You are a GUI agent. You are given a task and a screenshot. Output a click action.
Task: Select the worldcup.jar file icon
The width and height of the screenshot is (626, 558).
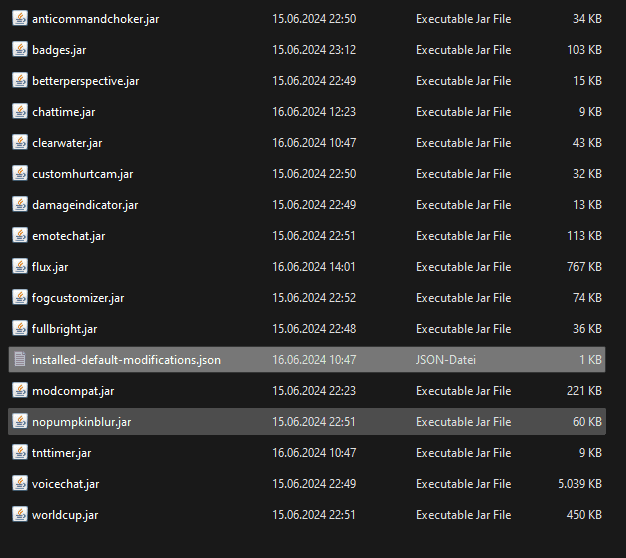click(20, 514)
